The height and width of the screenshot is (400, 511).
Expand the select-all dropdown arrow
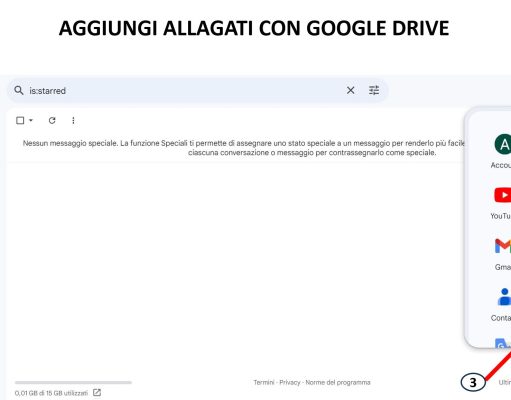(x=31, y=120)
